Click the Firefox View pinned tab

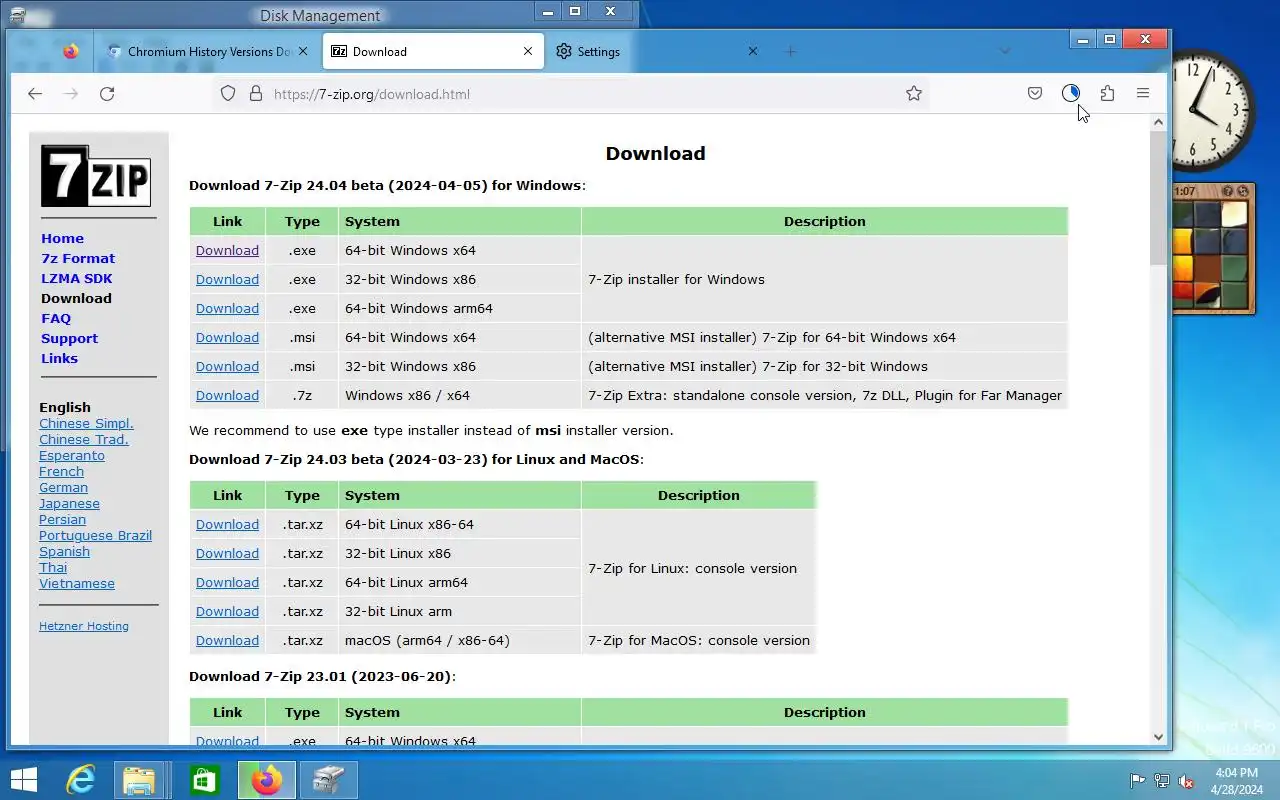[70, 51]
